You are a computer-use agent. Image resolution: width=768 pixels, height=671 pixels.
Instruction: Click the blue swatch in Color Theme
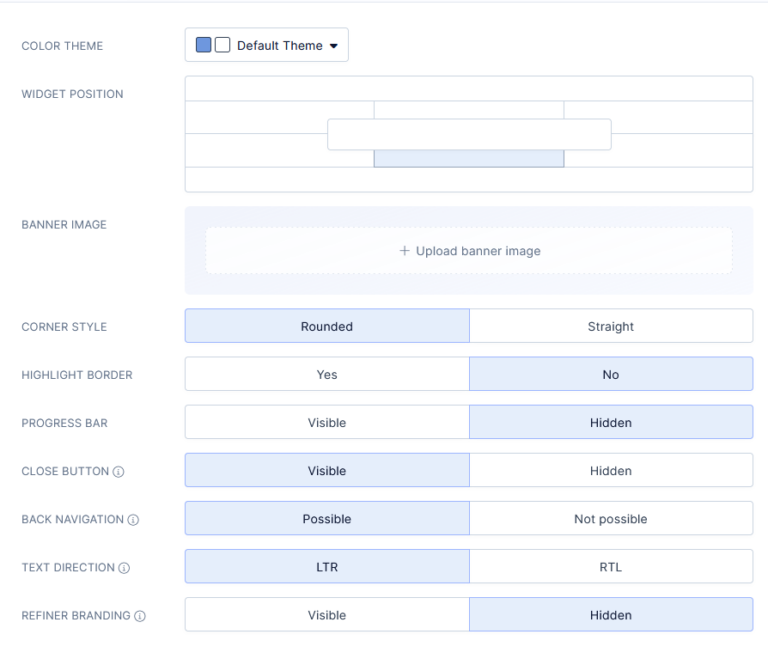[x=204, y=45]
